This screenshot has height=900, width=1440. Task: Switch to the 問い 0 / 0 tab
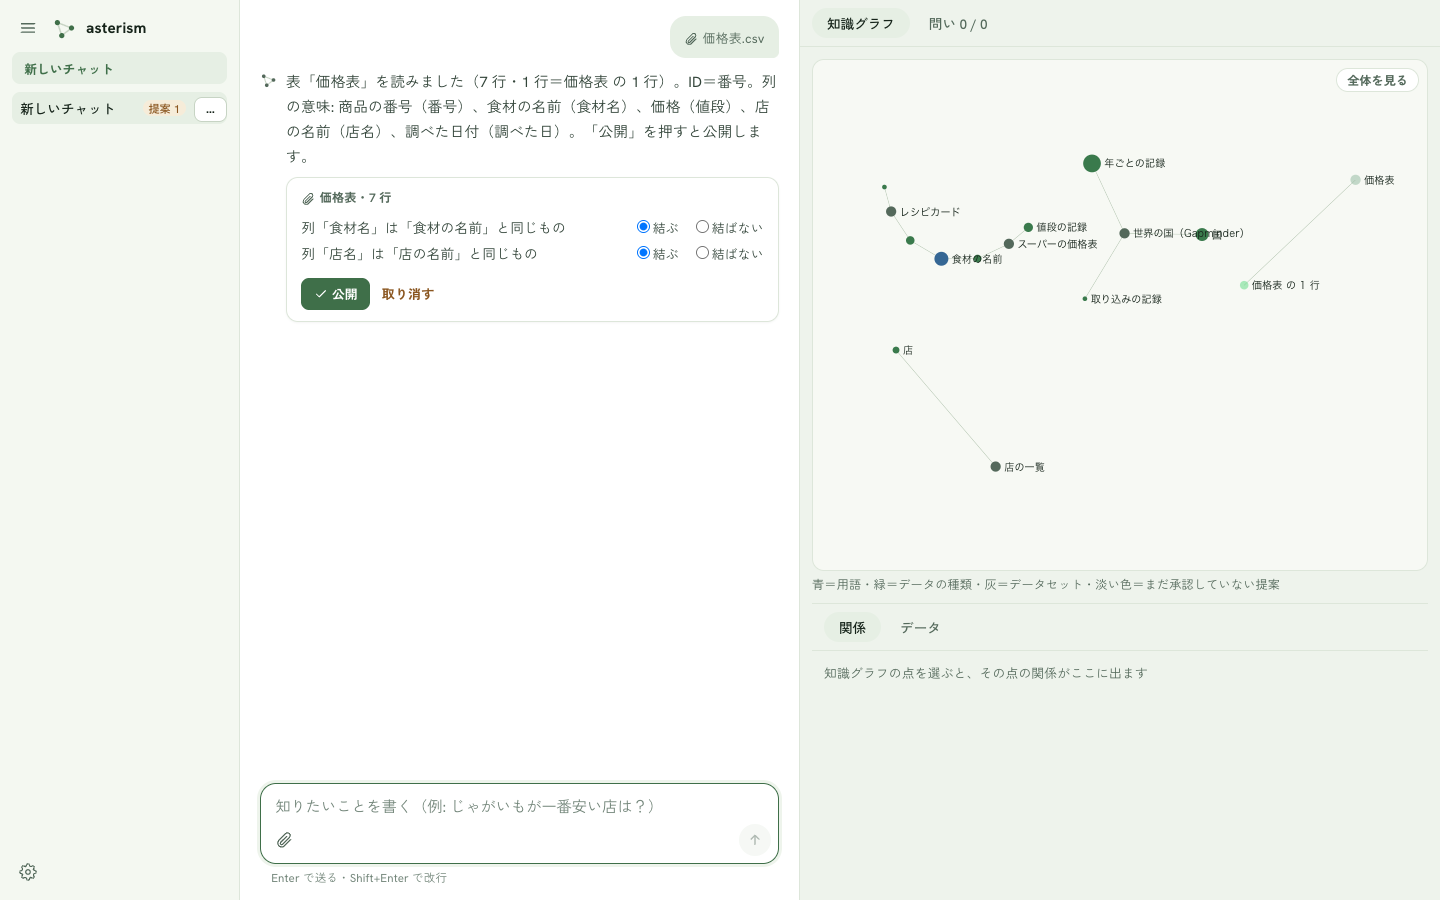pyautogui.click(x=958, y=24)
